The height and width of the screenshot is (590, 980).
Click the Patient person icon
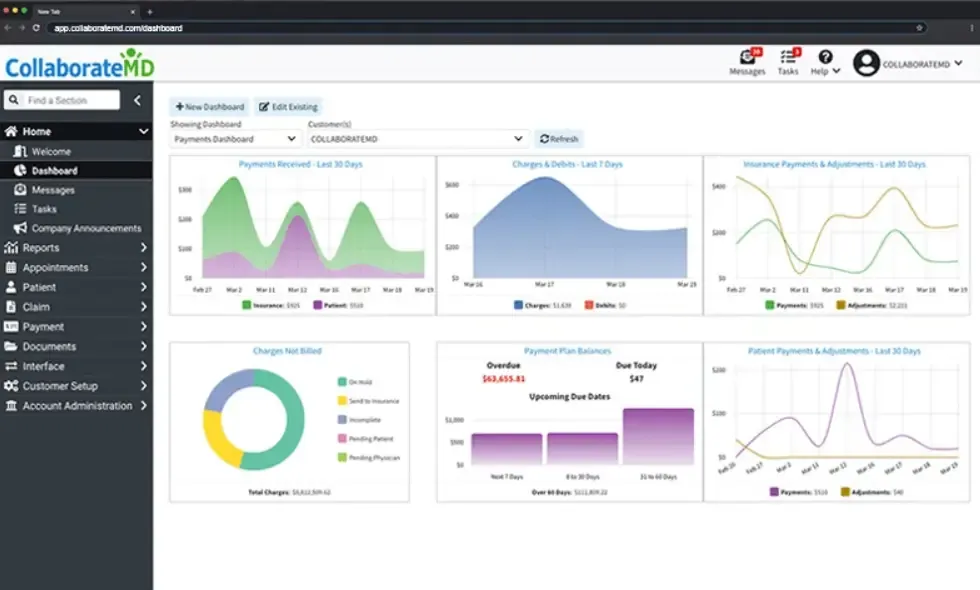point(11,287)
